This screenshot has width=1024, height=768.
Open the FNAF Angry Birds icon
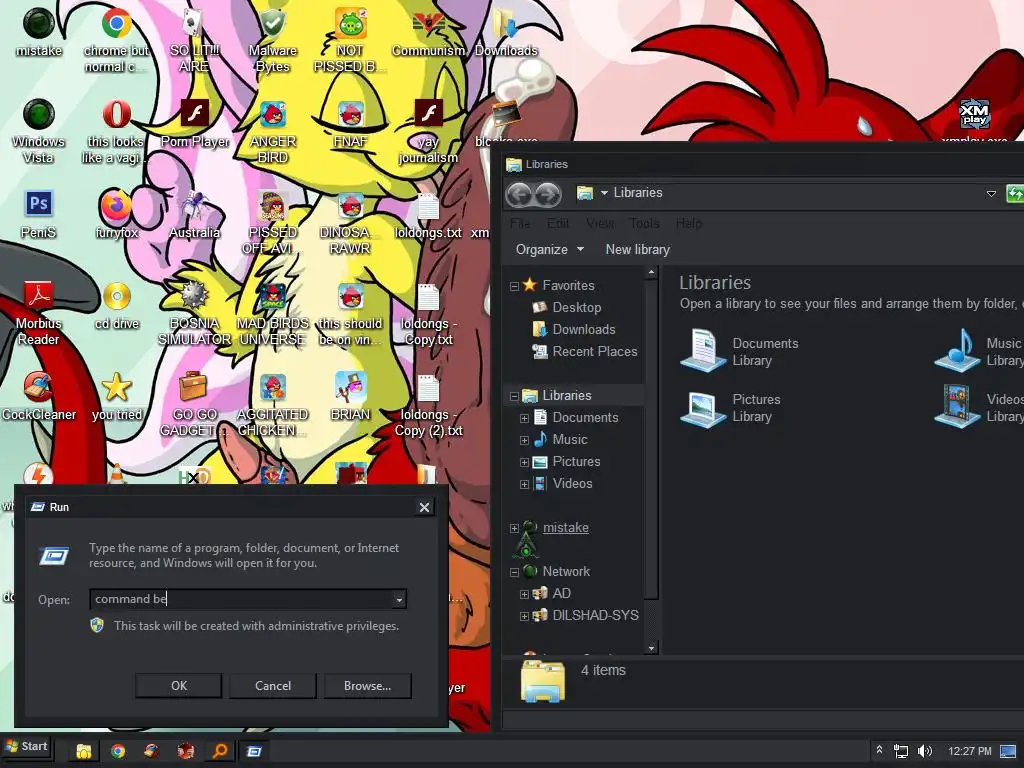351,124
